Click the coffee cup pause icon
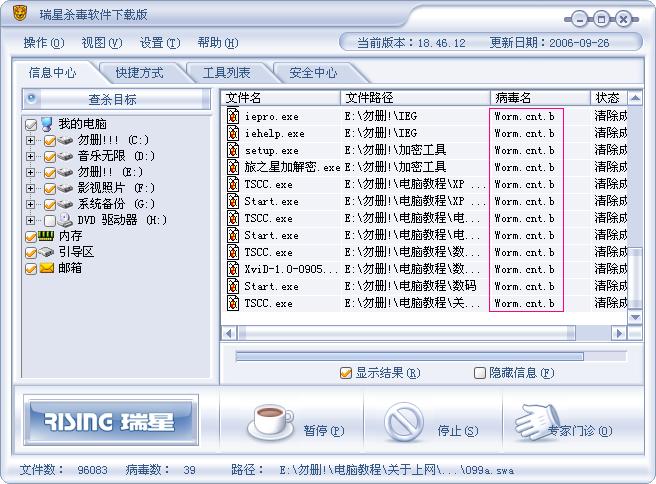Viewport: 656px width, 484px height. point(270,422)
